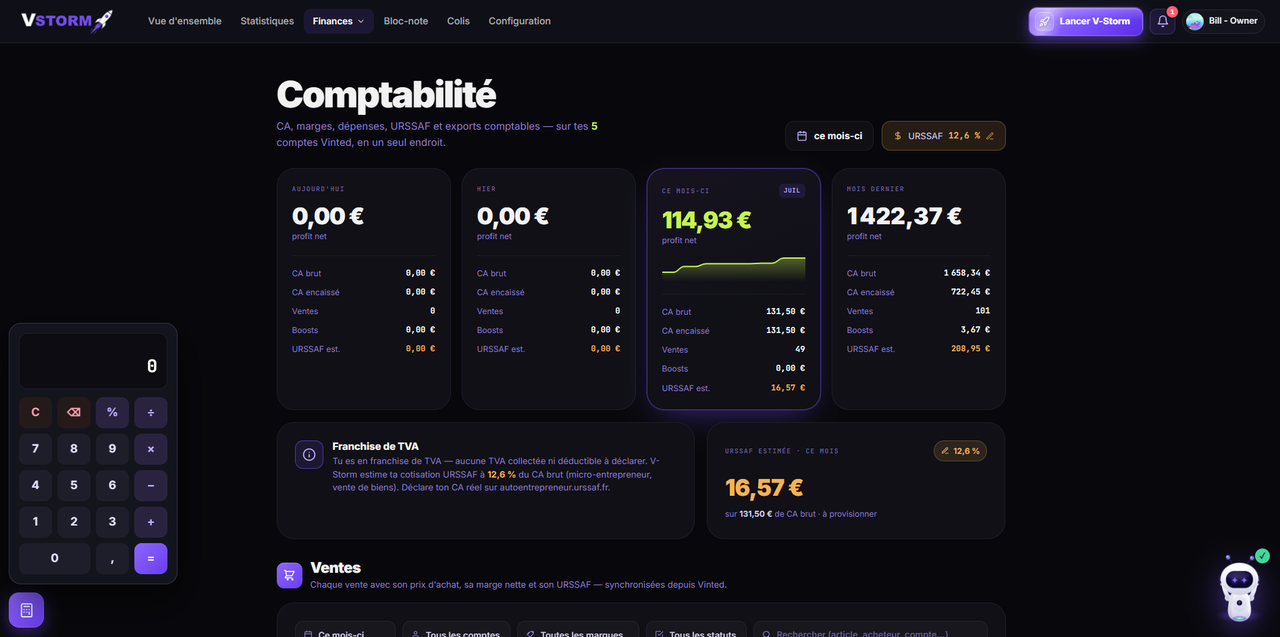1280x637 pixels.
Task: Click calculator digit 9
Action: point(112,449)
